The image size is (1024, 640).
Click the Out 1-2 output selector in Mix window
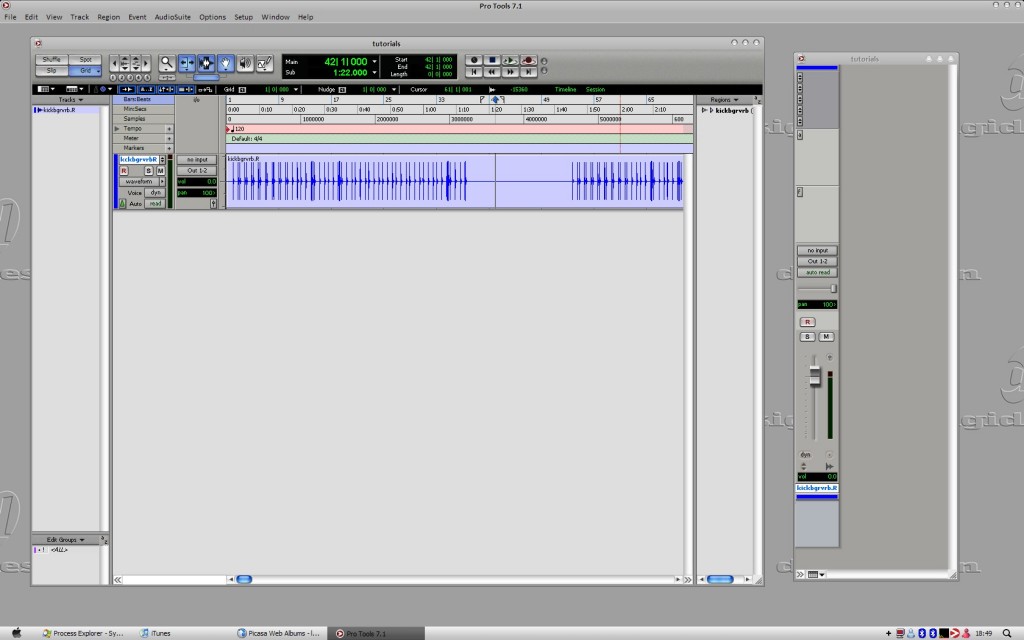click(817, 261)
